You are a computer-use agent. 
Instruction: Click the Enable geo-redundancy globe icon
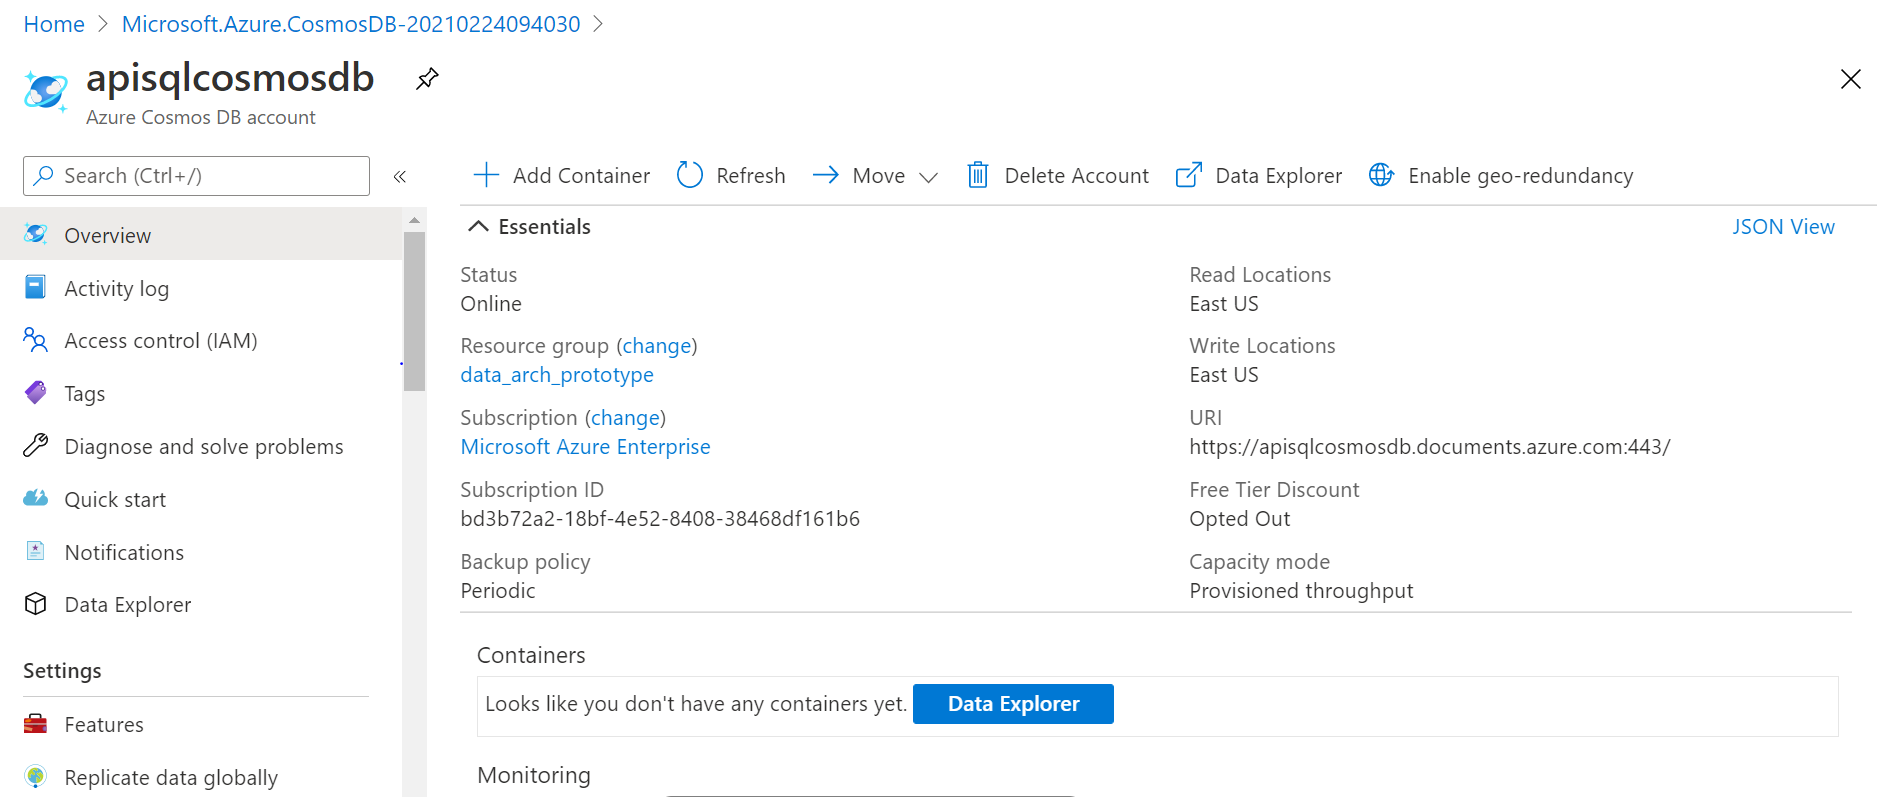(1381, 176)
